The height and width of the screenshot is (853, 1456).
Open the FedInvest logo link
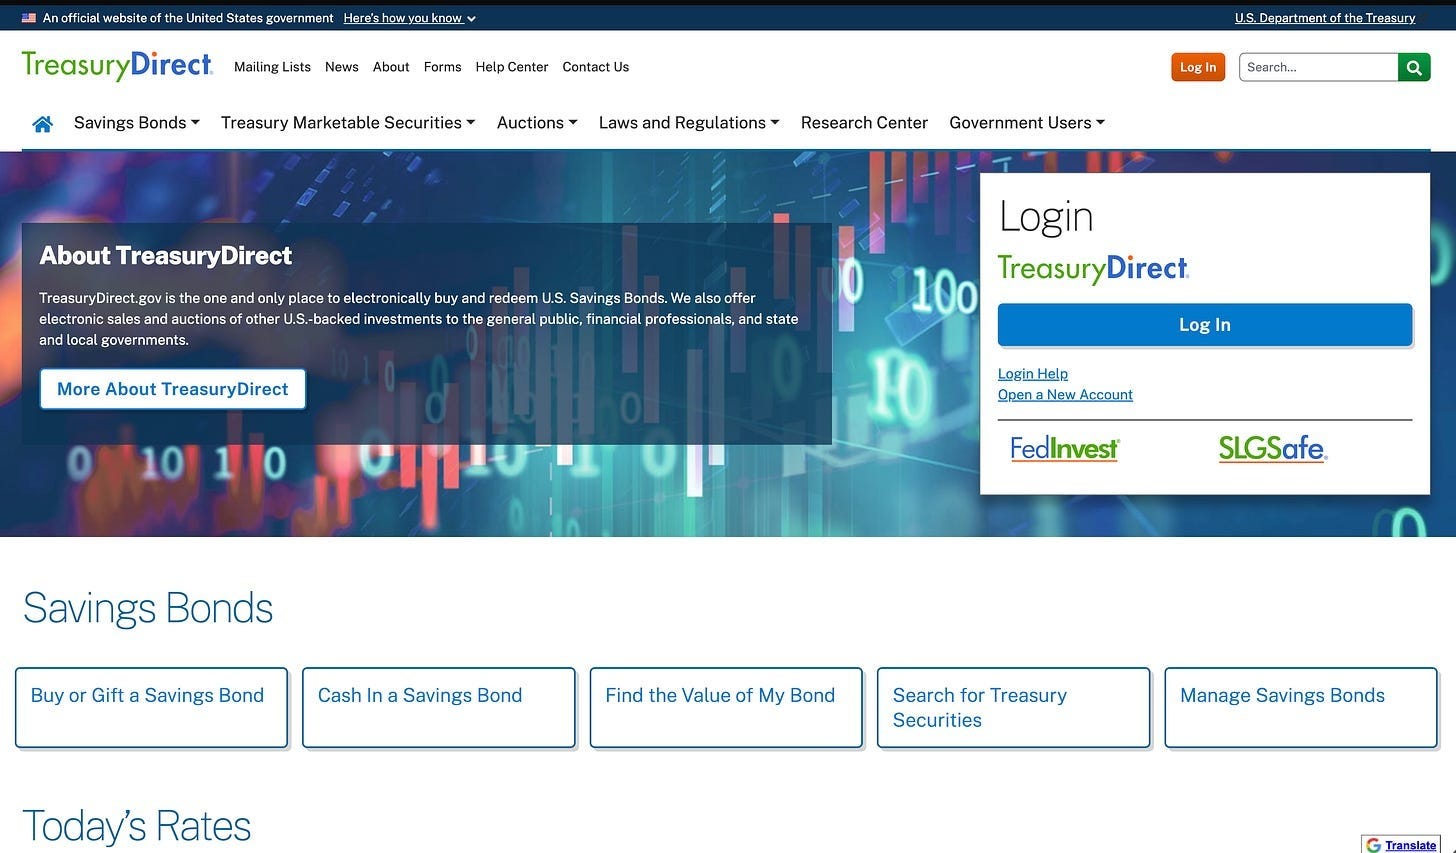tap(1064, 448)
